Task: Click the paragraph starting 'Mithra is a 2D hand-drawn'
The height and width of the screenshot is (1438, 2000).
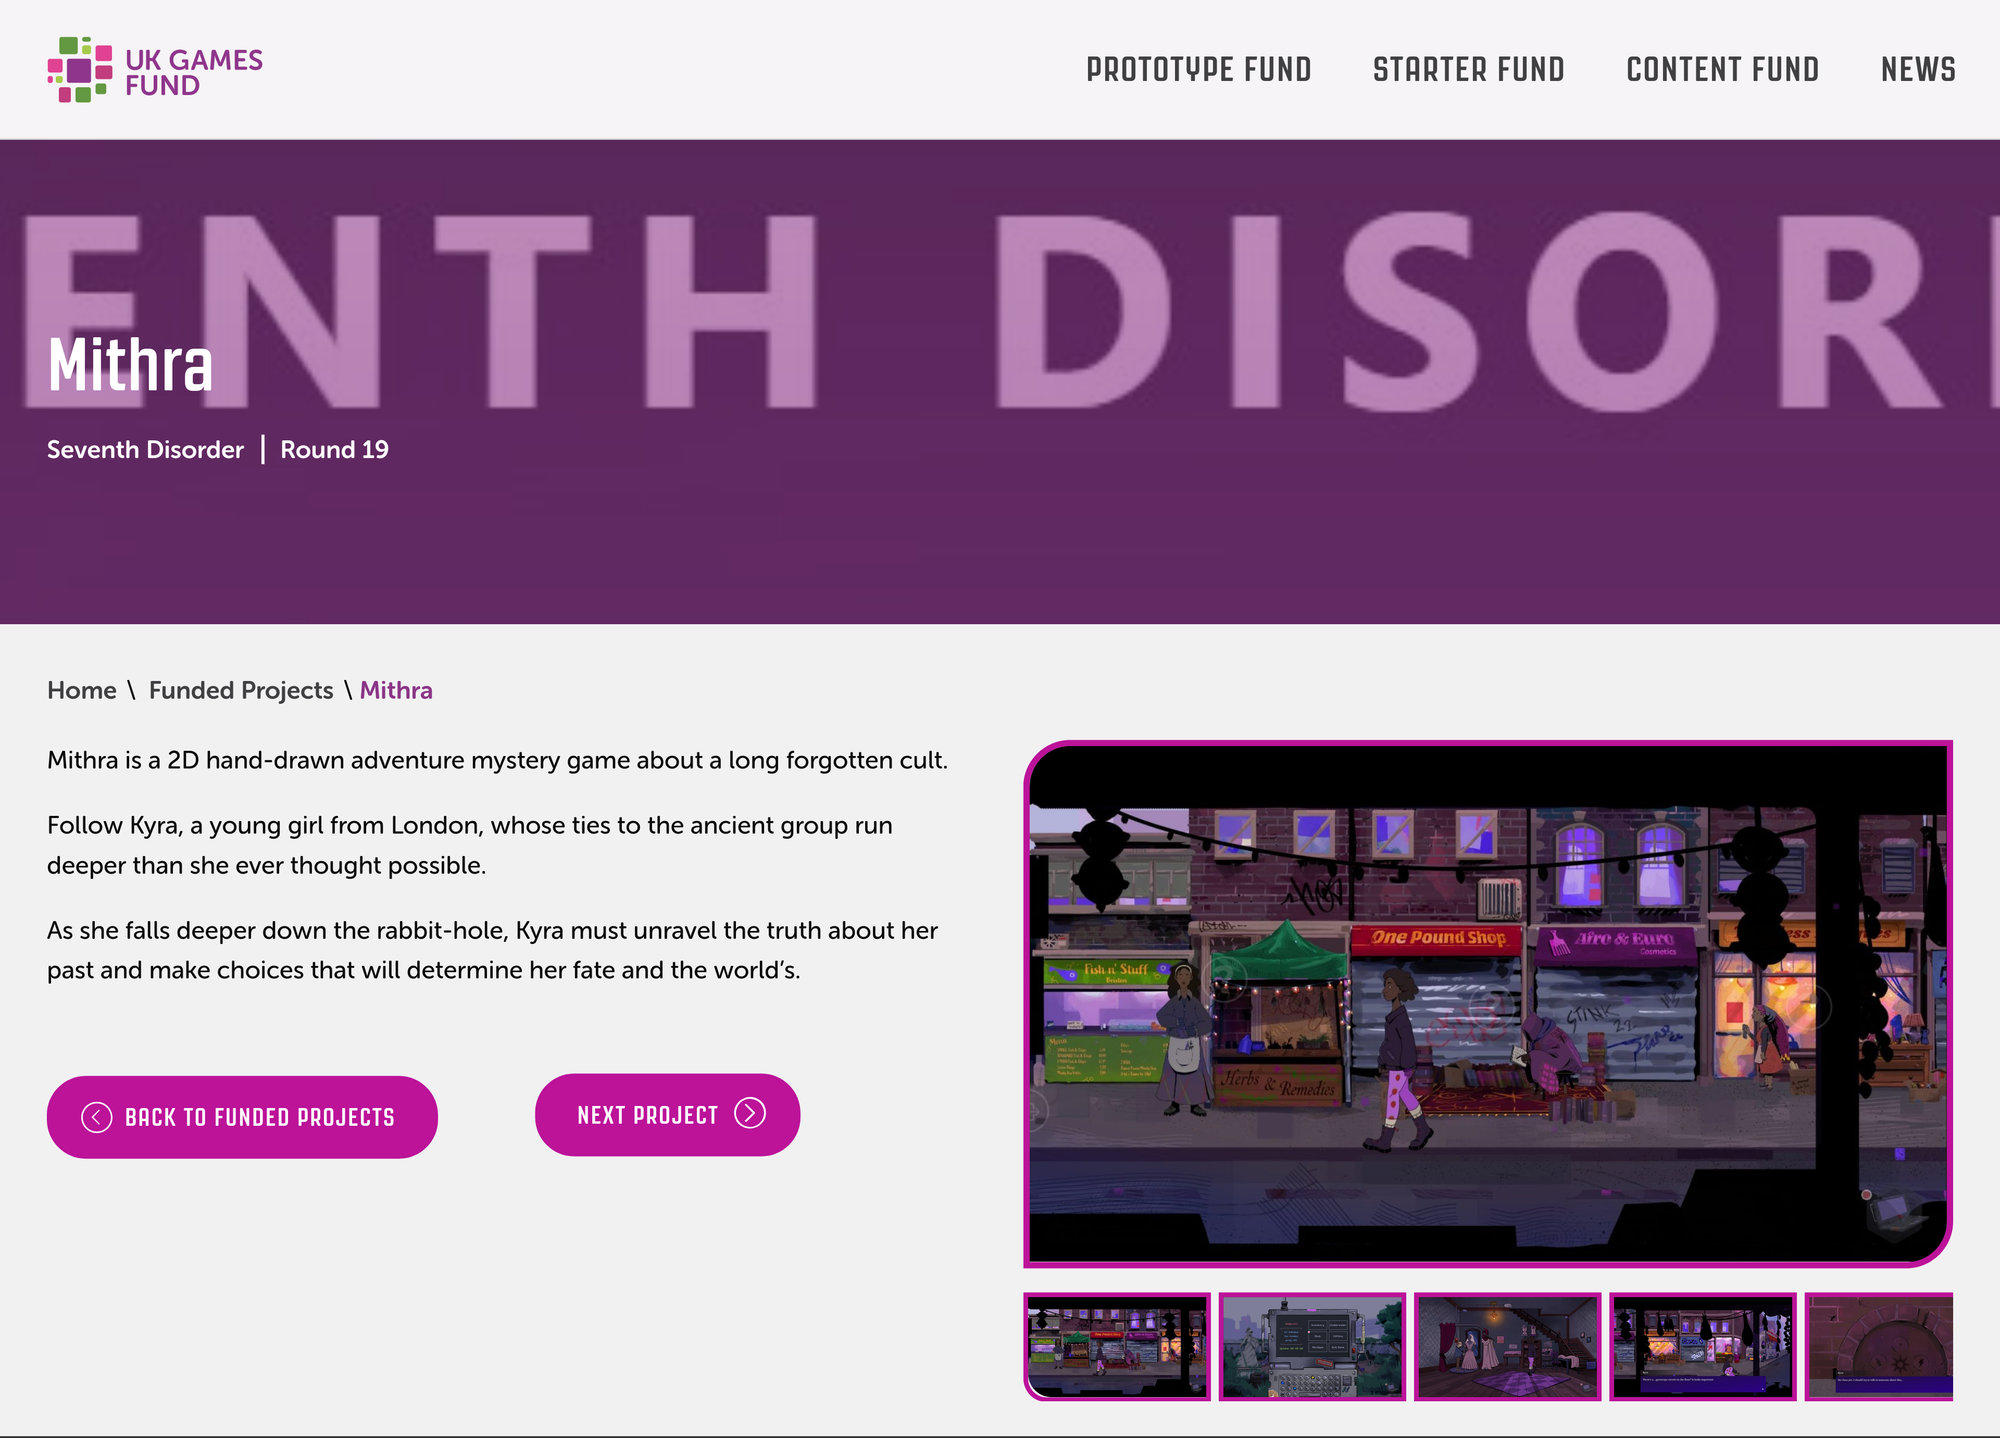Action: (497, 760)
